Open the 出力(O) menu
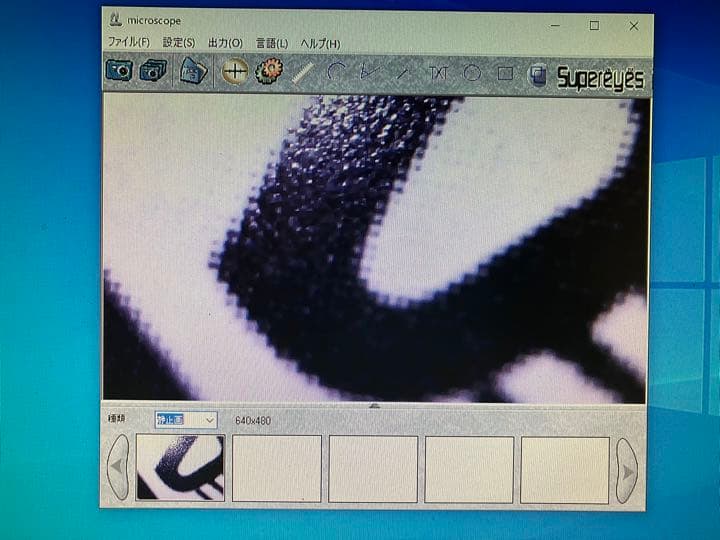Viewport: 720px width, 540px height. pyautogui.click(x=225, y=43)
